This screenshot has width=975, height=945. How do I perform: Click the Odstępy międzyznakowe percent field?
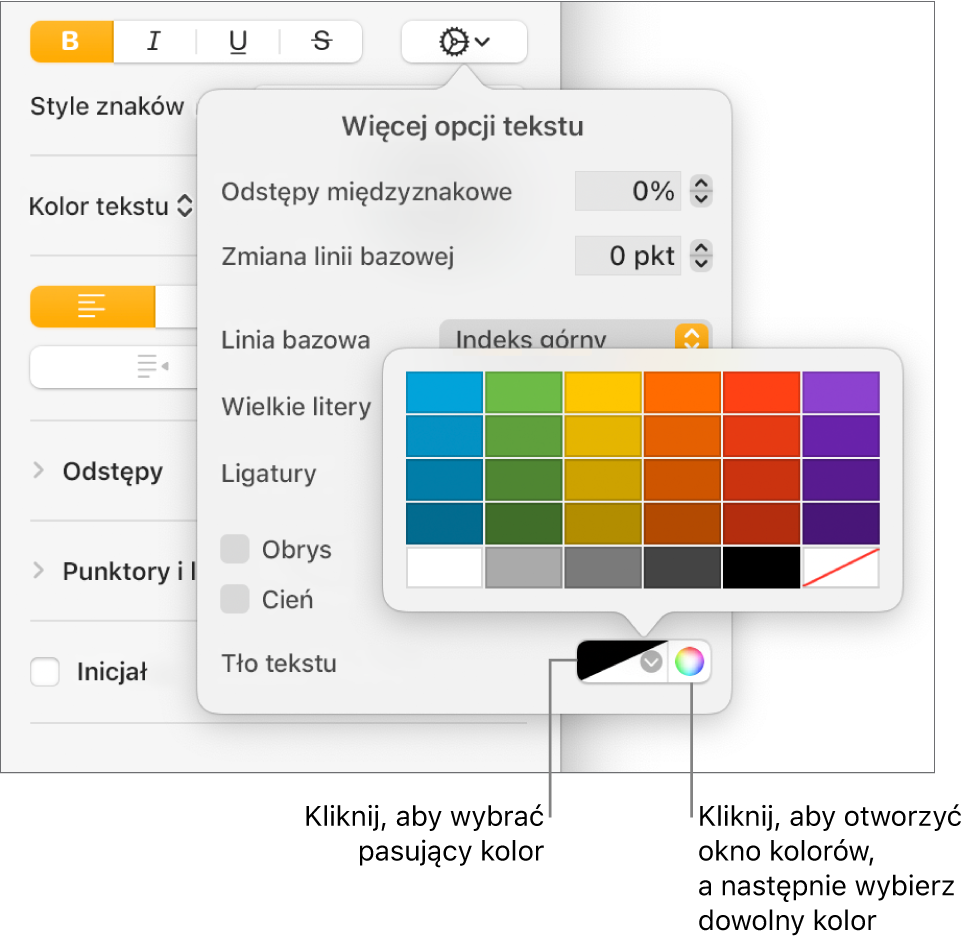tap(627, 191)
